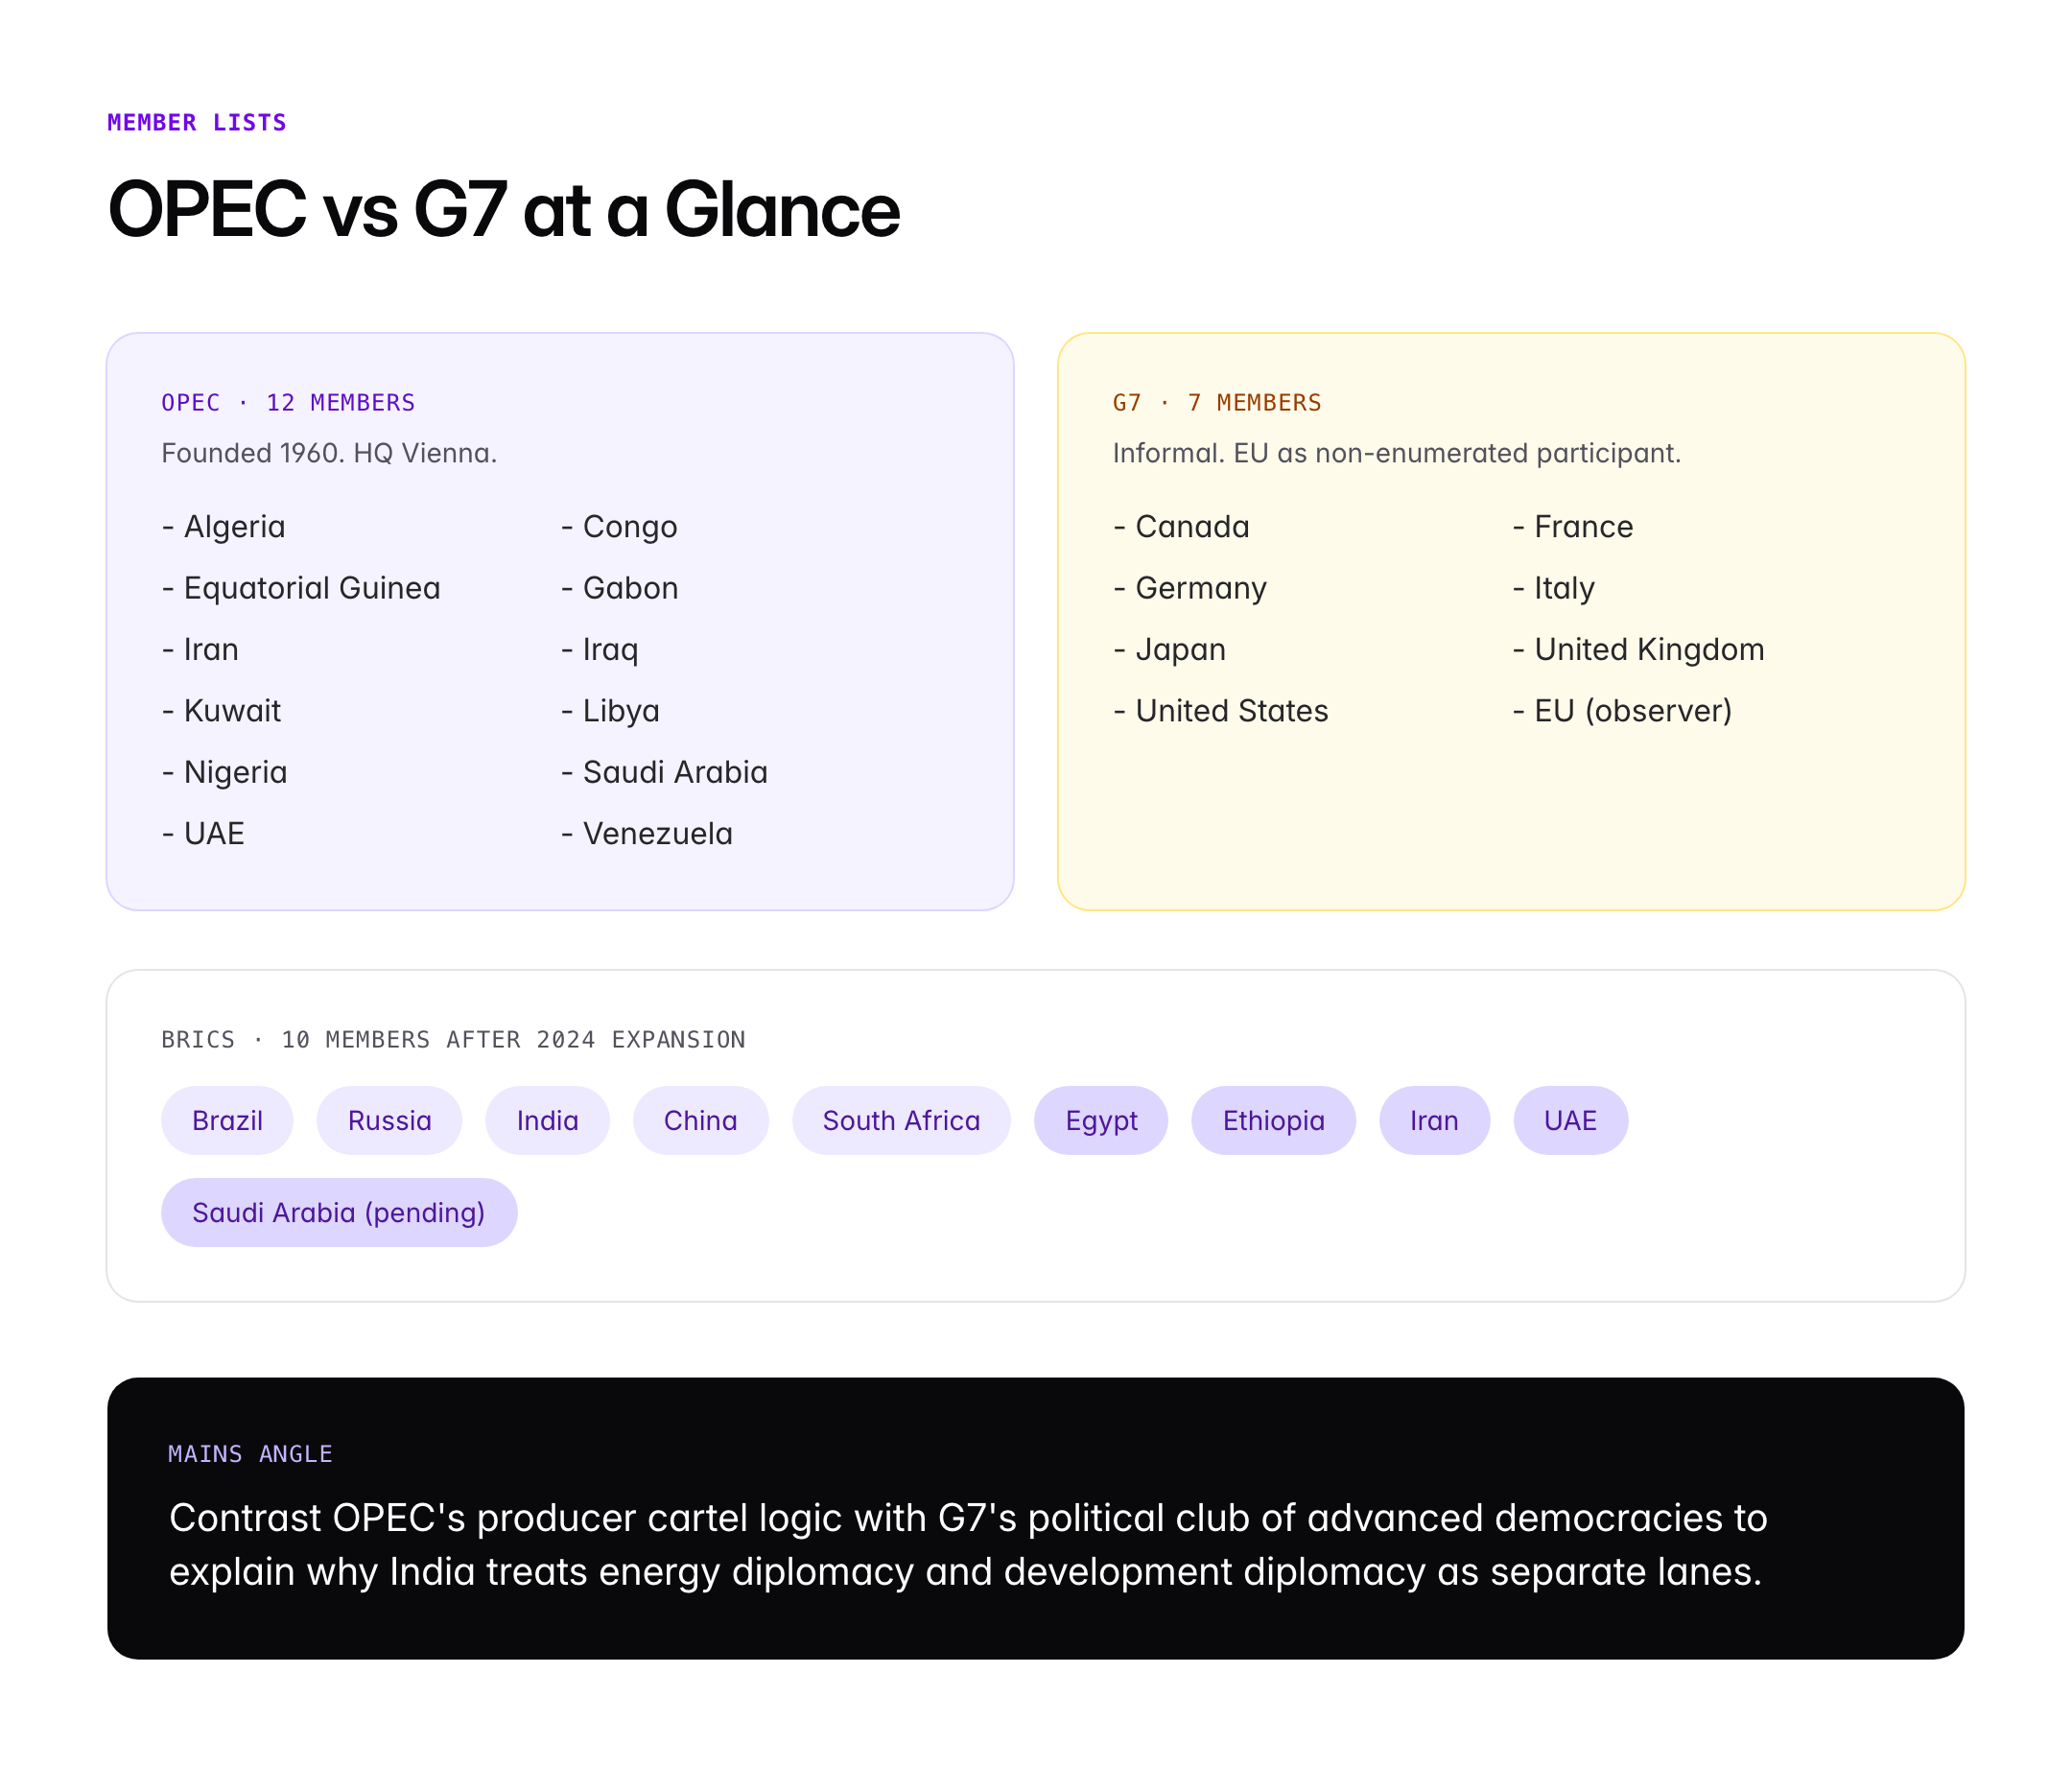Click the Brazil chip in BRICS
Screen dimensions: 2072x1767
(227, 1120)
